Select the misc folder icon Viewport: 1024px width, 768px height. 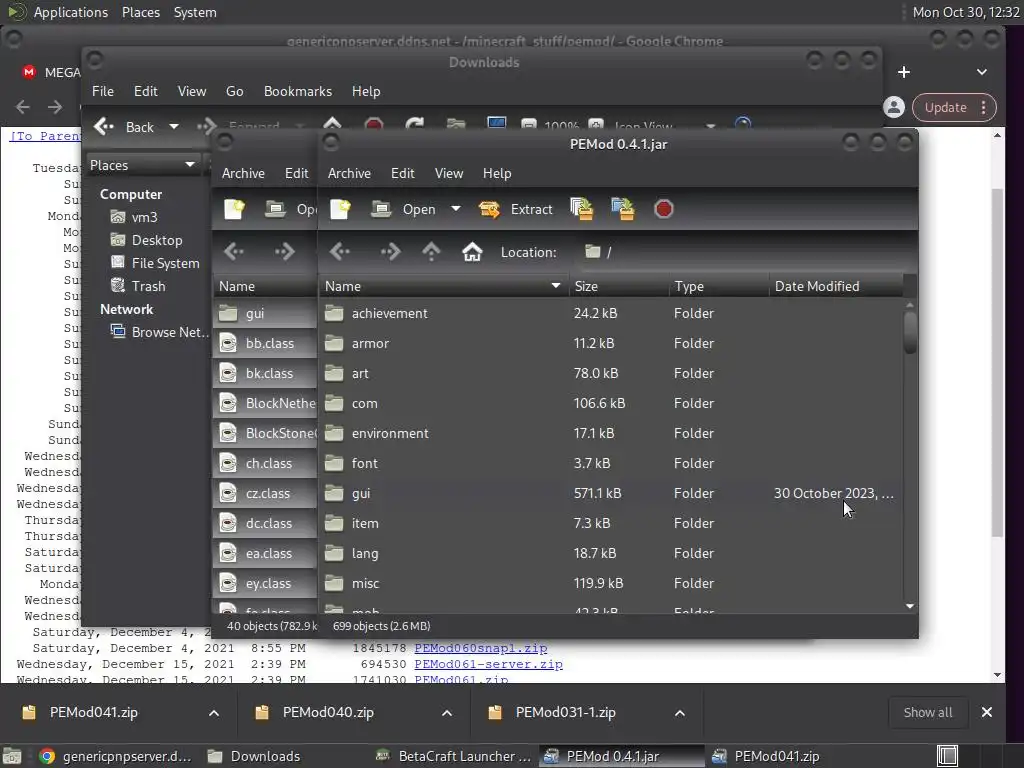334,584
